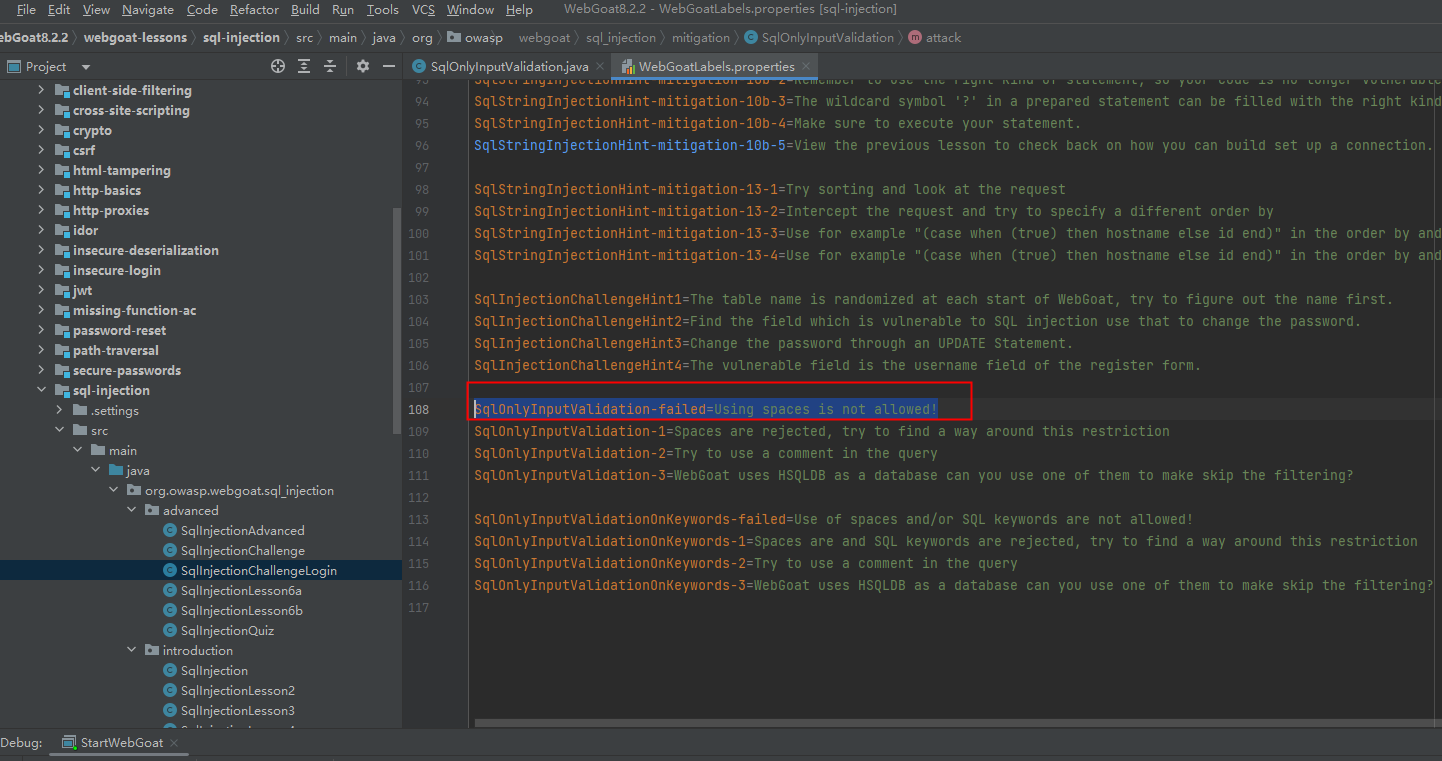Open the Project view dropdown

pos(86,67)
